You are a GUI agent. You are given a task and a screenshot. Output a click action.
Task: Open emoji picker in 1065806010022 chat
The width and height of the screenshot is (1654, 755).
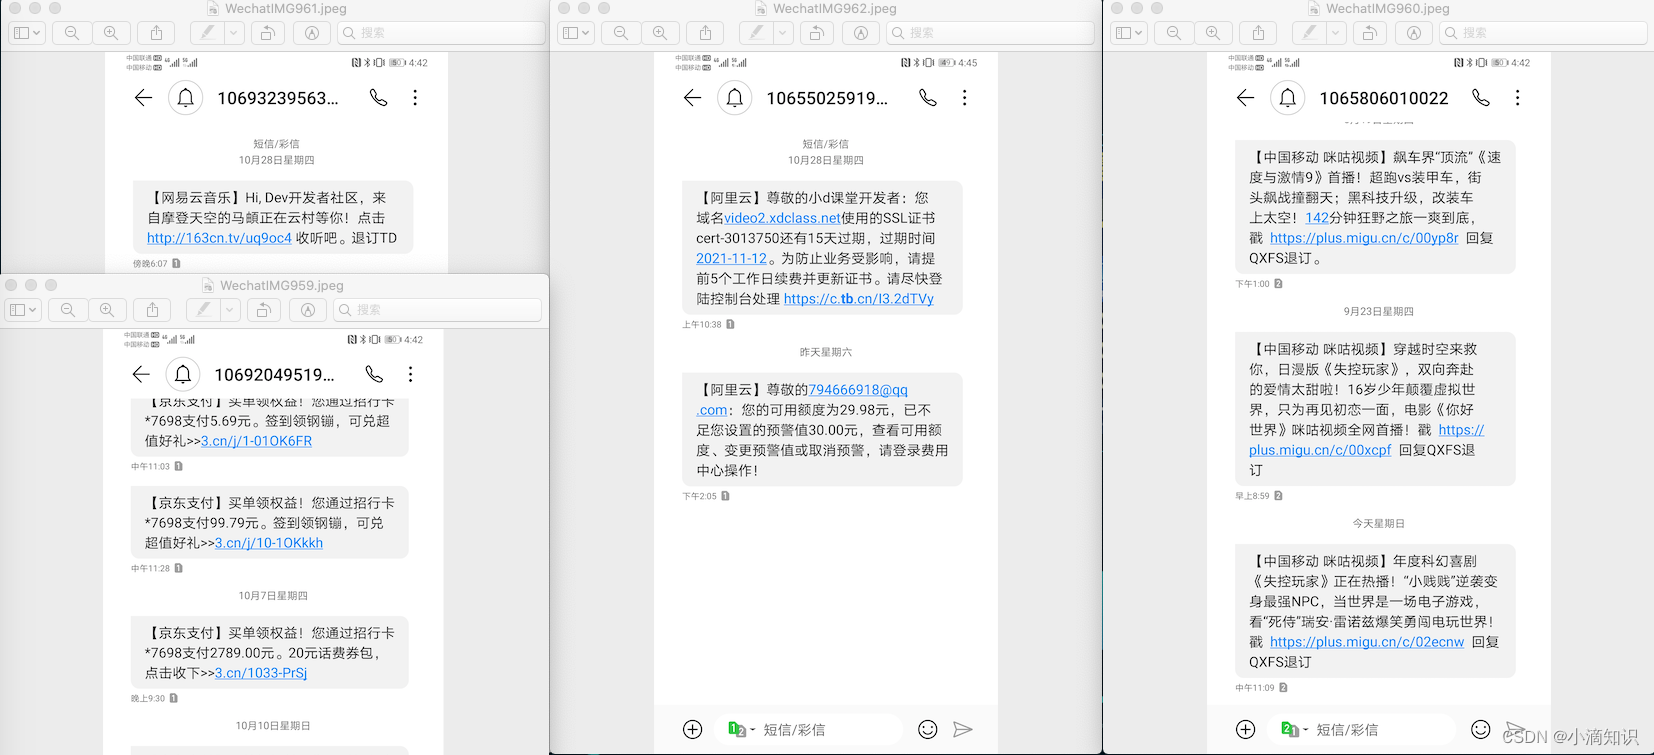[x=1481, y=730]
